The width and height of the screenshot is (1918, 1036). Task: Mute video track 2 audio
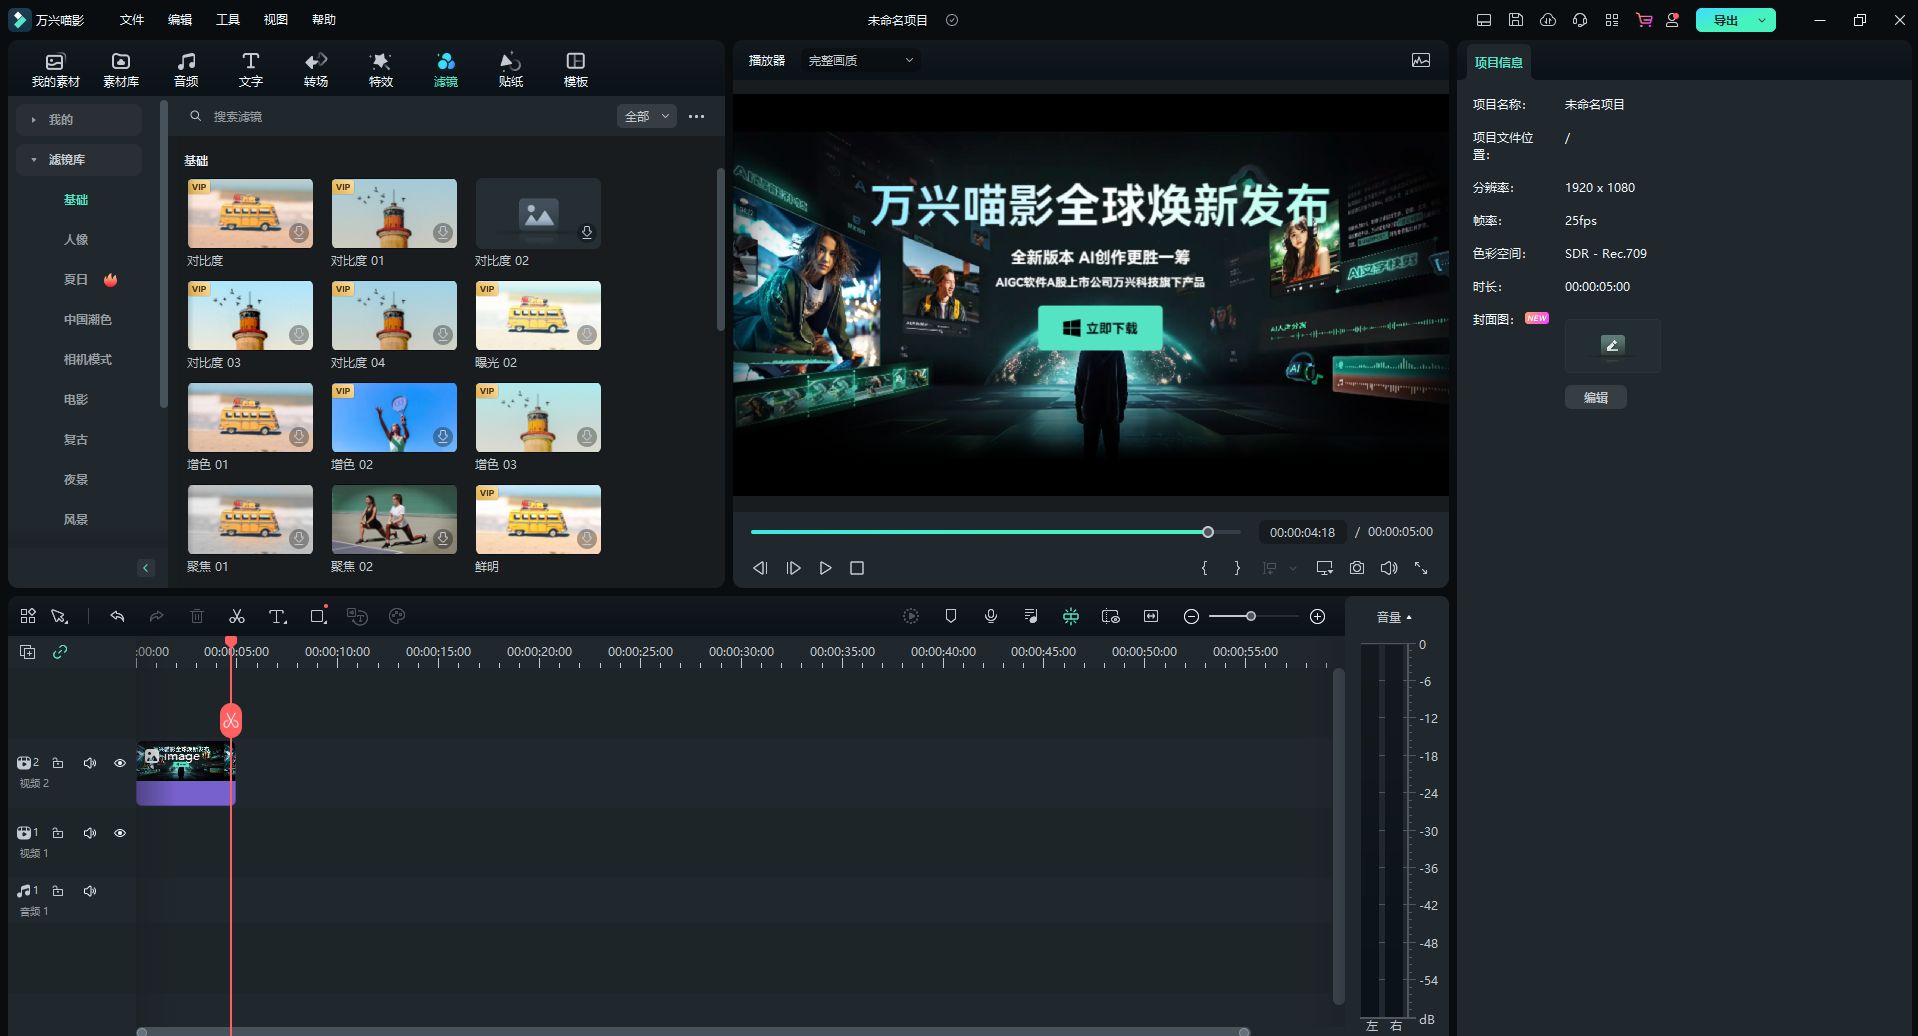tap(90, 763)
